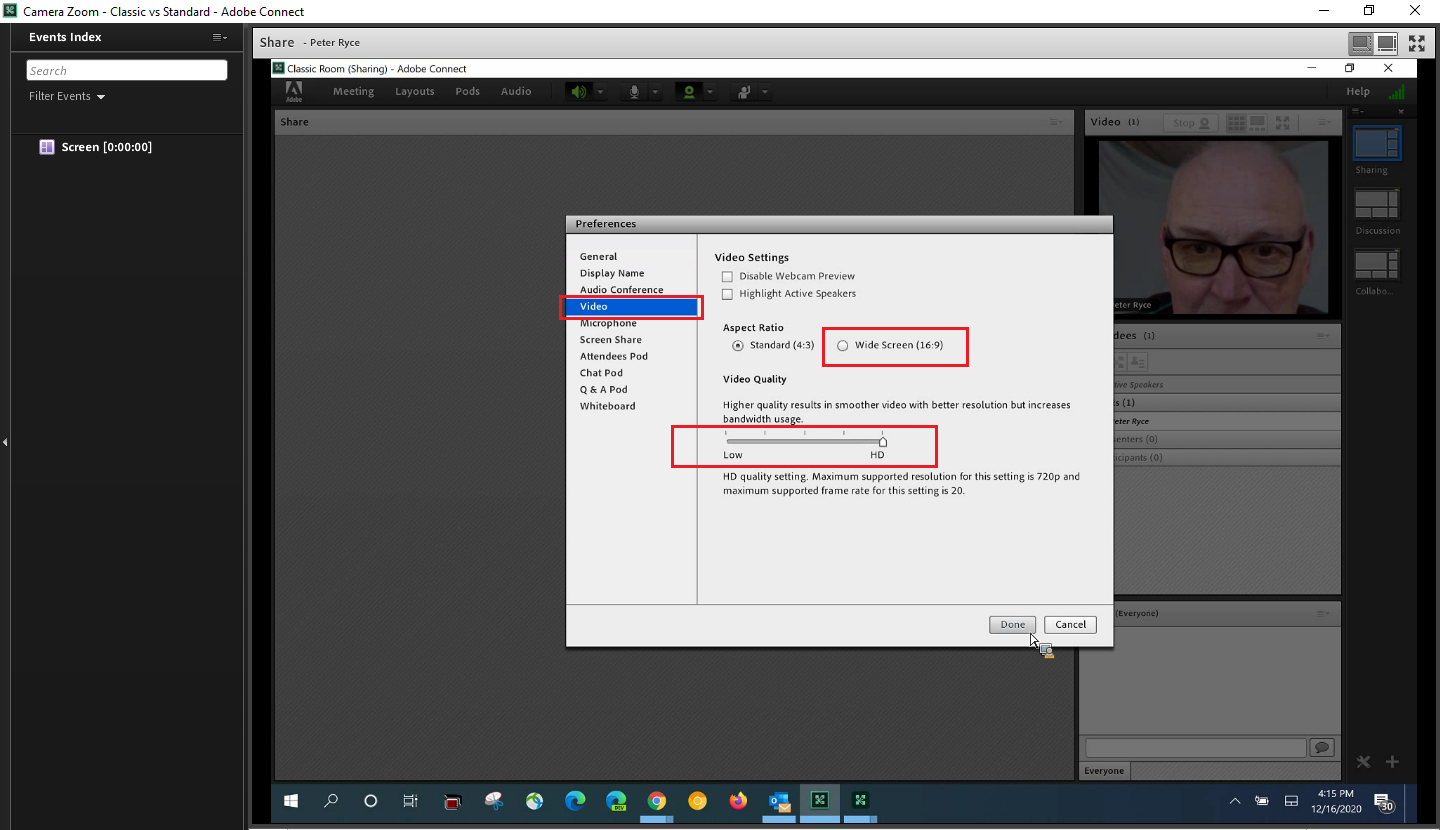
Task: Select Wide Screen (16:9) aspect ratio
Action: pos(843,346)
